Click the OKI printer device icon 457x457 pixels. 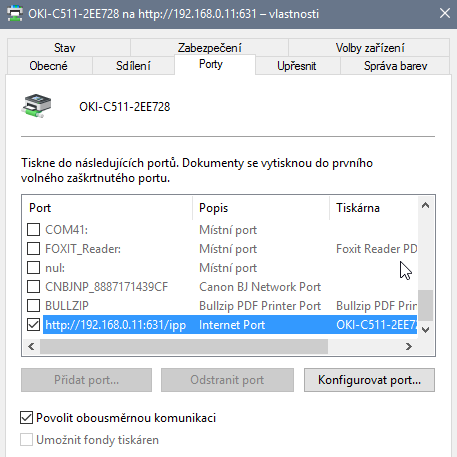pyautogui.click(x=37, y=106)
